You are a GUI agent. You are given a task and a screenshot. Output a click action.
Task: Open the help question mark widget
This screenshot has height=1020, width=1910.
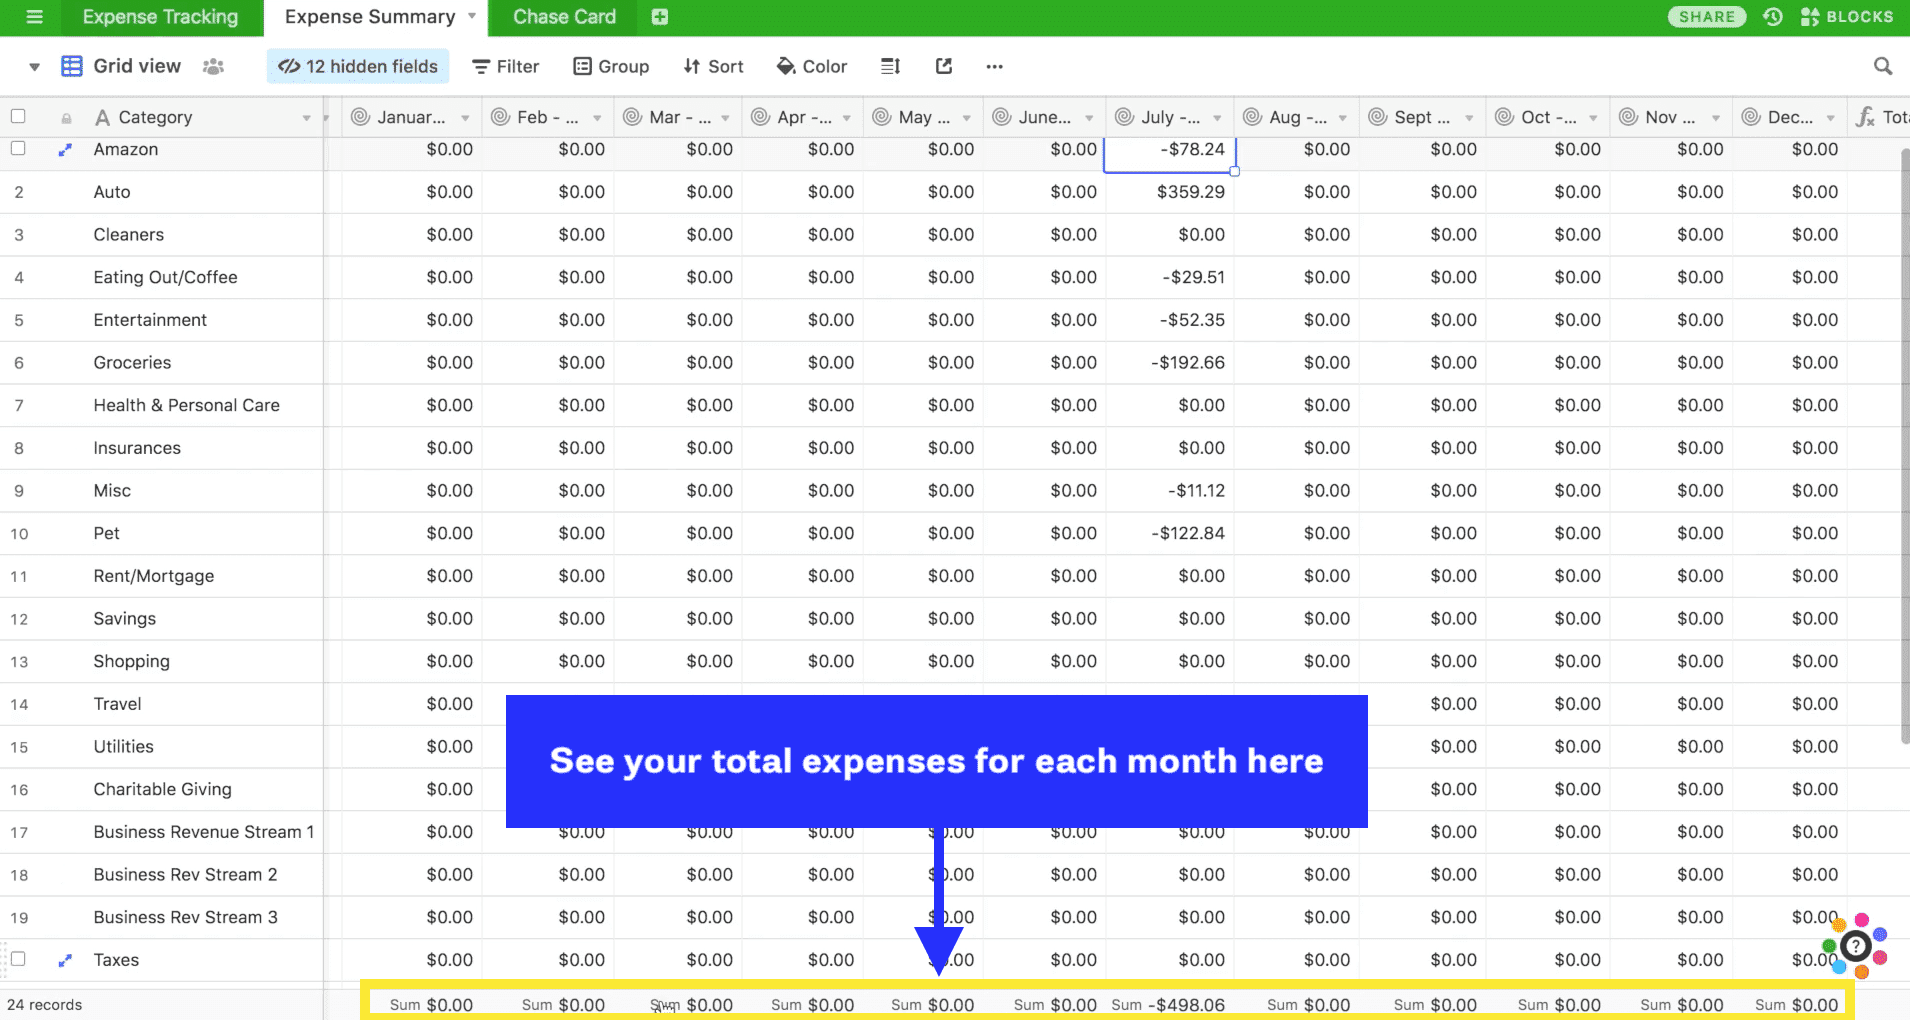(x=1856, y=945)
